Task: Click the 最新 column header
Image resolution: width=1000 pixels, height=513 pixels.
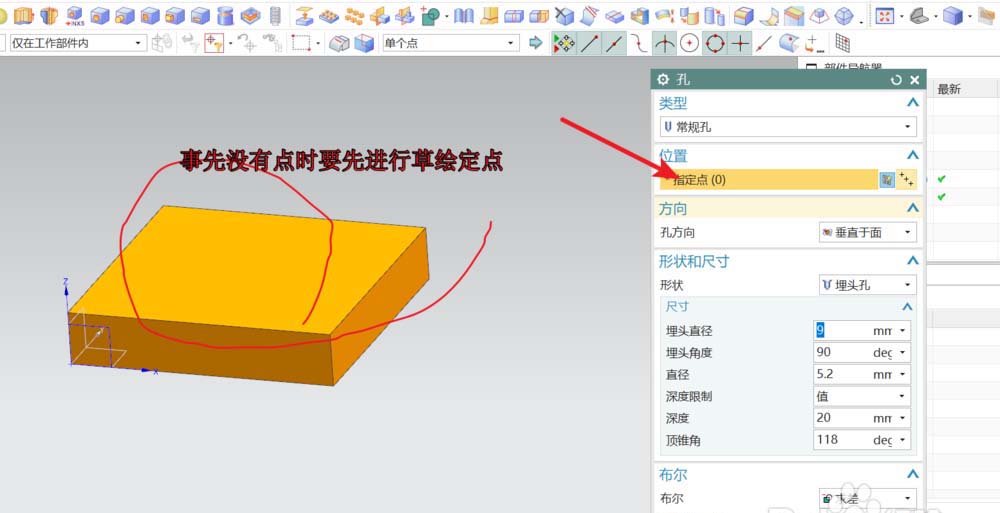Action: pos(949,90)
